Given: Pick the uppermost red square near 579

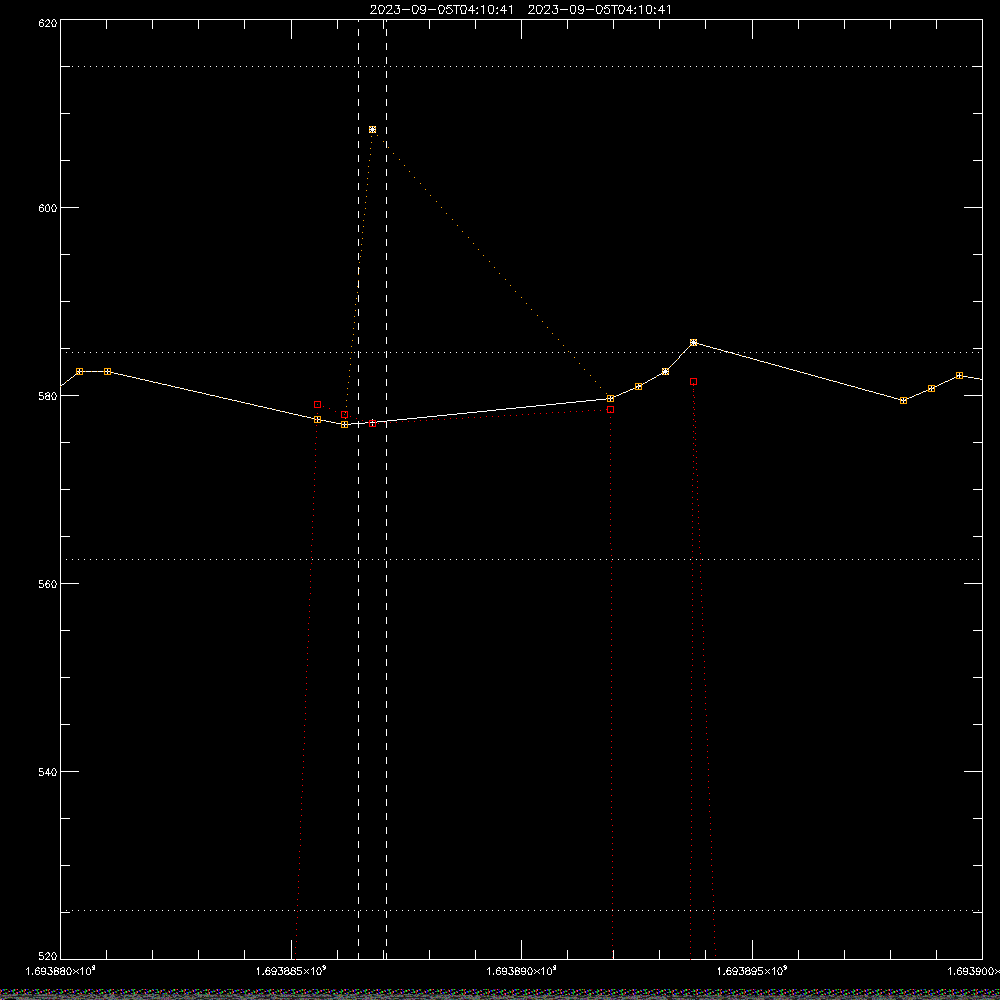Looking at the screenshot, I should pos(318,404).
